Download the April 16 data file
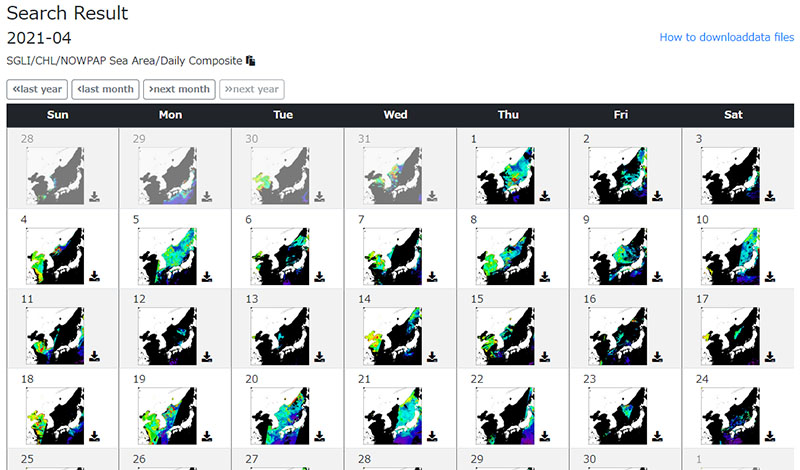Screen dimensions: 800x470 click(x=658, y=356)
